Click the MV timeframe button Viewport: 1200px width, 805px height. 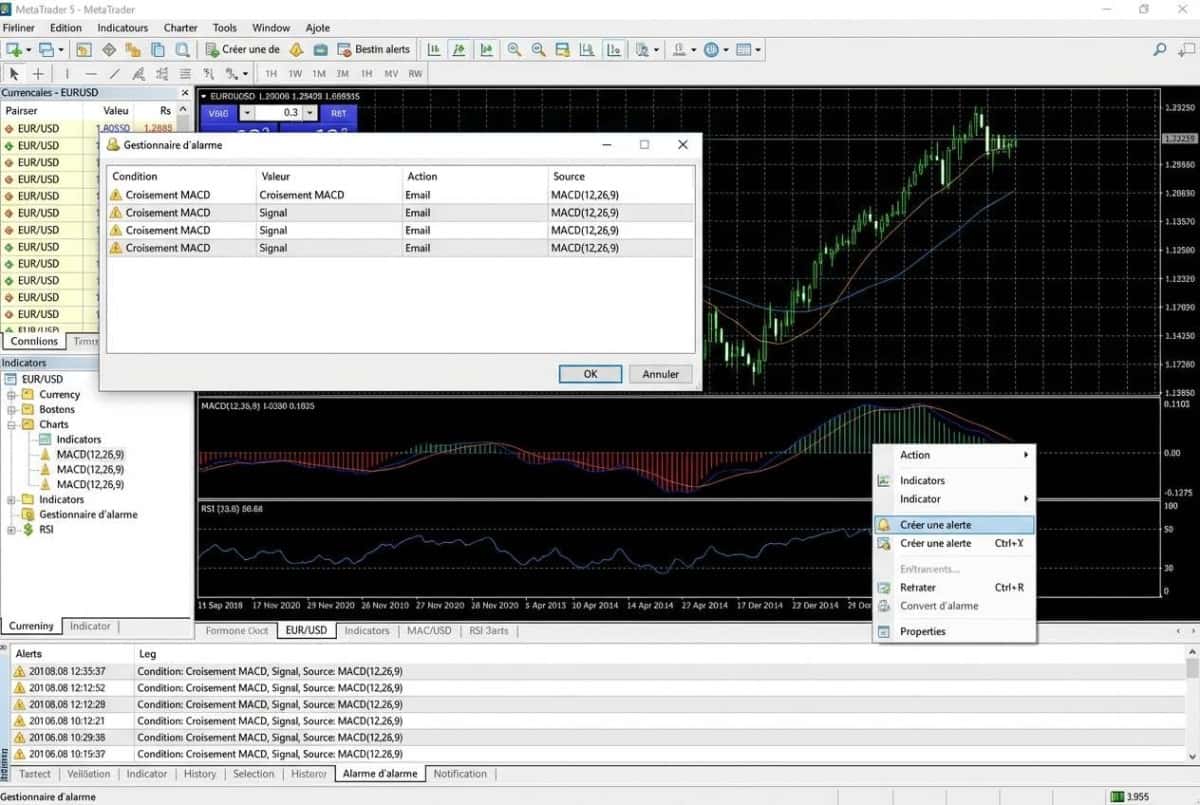pos(391,73)
